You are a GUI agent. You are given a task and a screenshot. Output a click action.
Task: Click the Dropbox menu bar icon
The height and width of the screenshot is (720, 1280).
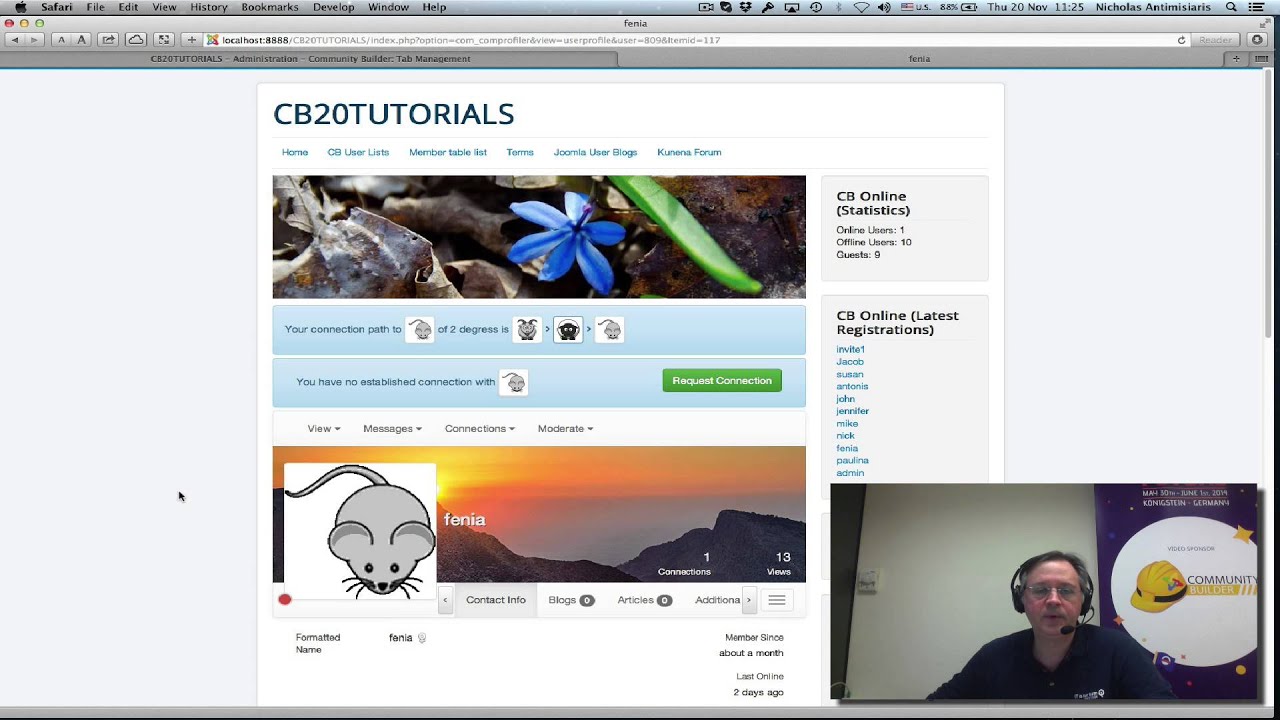click(x=746, y=7)
